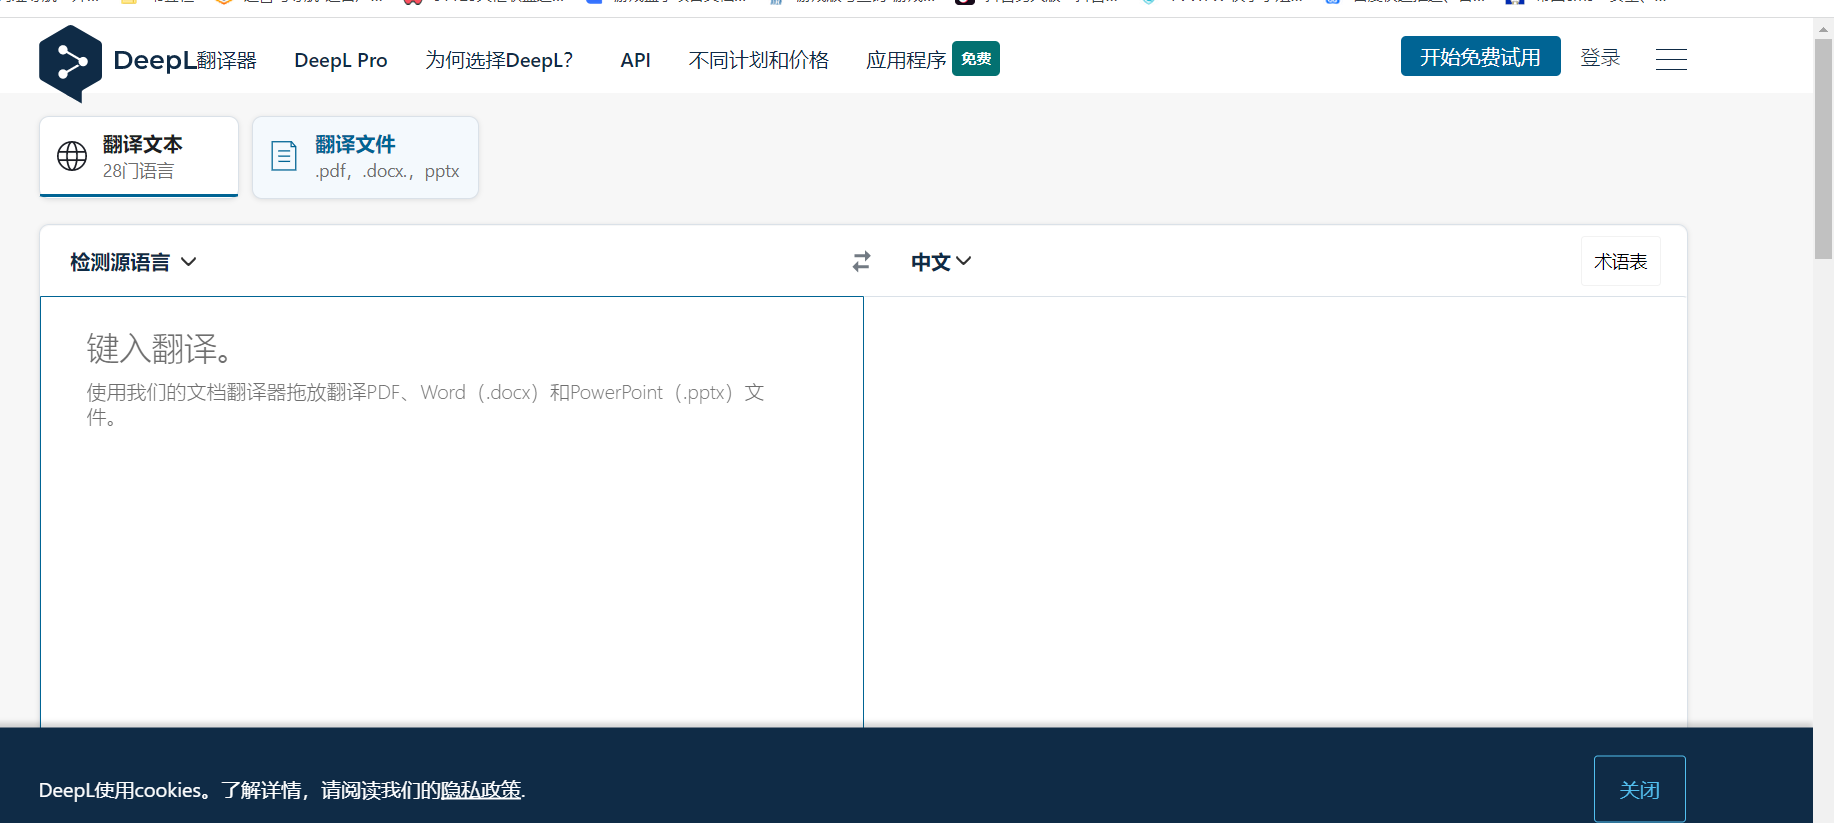
Task: Click the globe icon in 翻译文本 tab
Action: tap(72, 156)
